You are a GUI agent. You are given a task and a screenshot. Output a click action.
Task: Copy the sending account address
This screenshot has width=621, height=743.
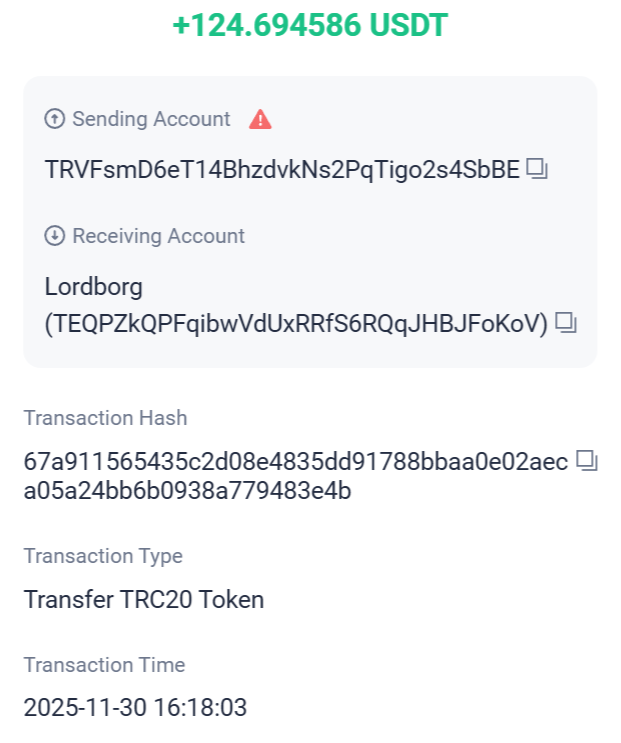click(x=537, y=170)
